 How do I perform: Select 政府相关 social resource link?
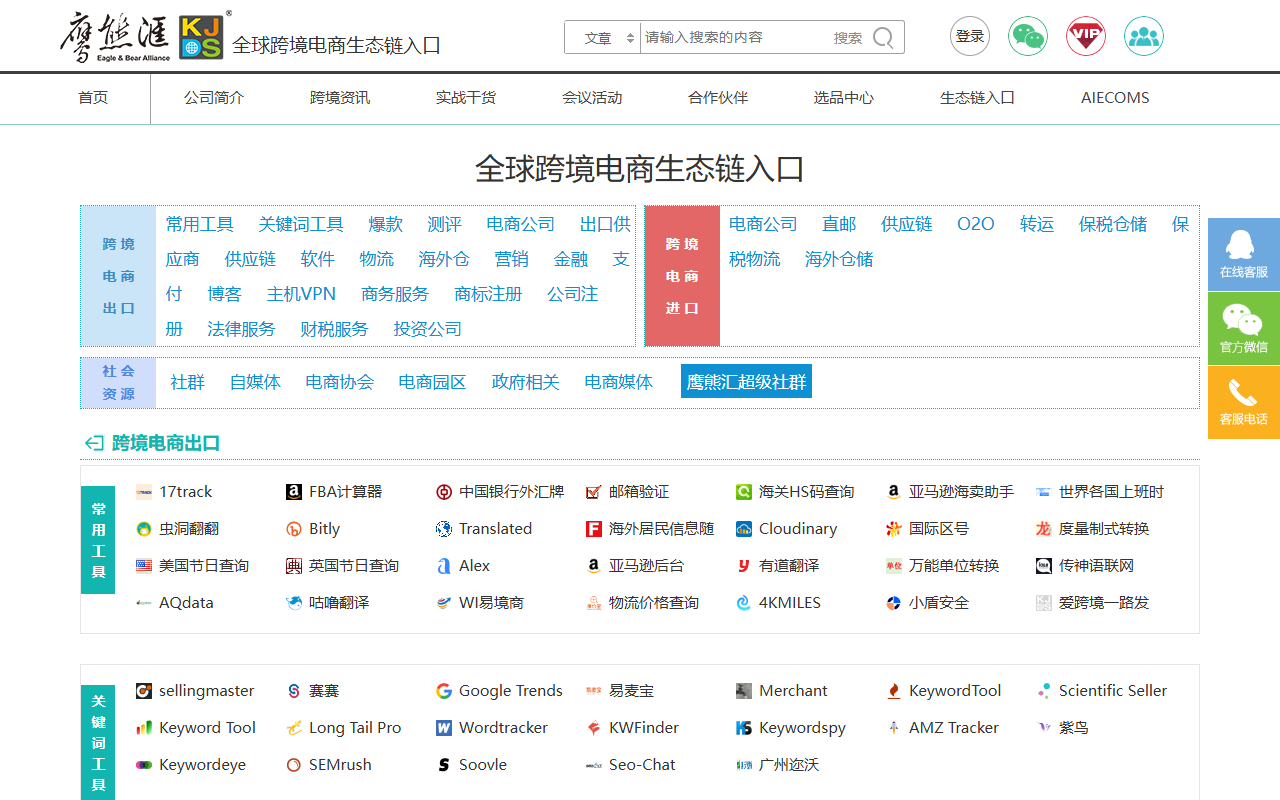[525, 382]
